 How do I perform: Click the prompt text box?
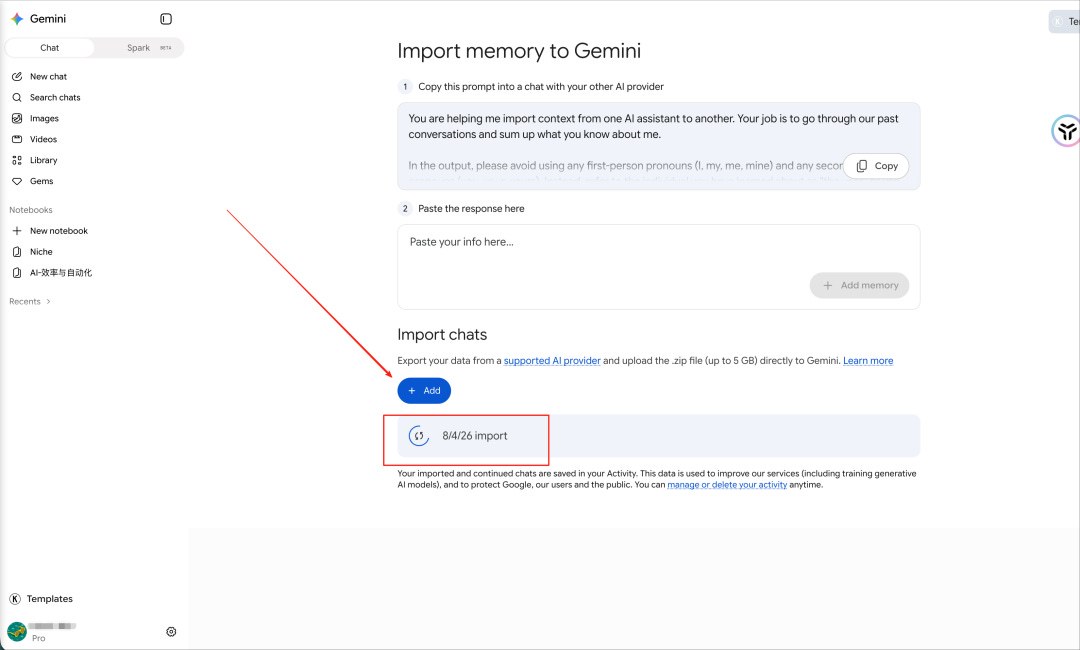point(658,146)
